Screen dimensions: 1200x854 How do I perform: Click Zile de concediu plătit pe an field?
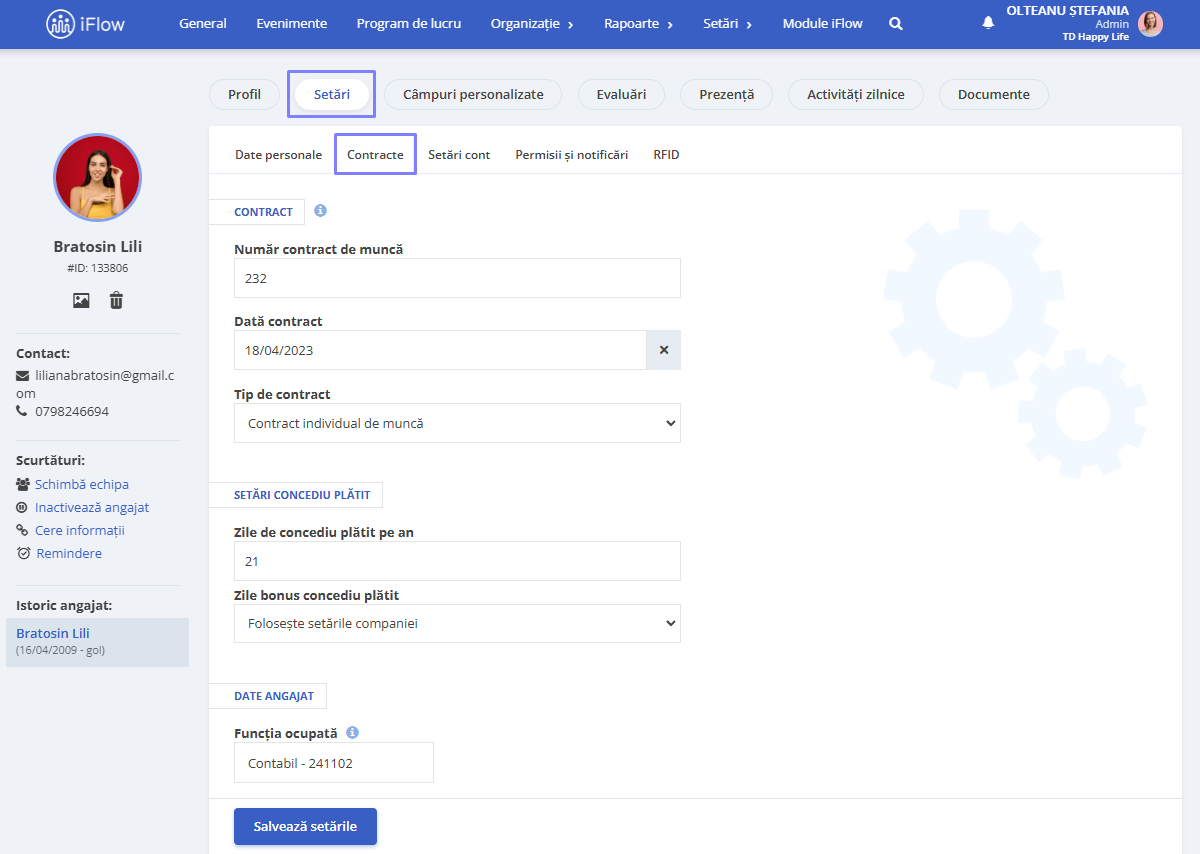coord(457,561)
